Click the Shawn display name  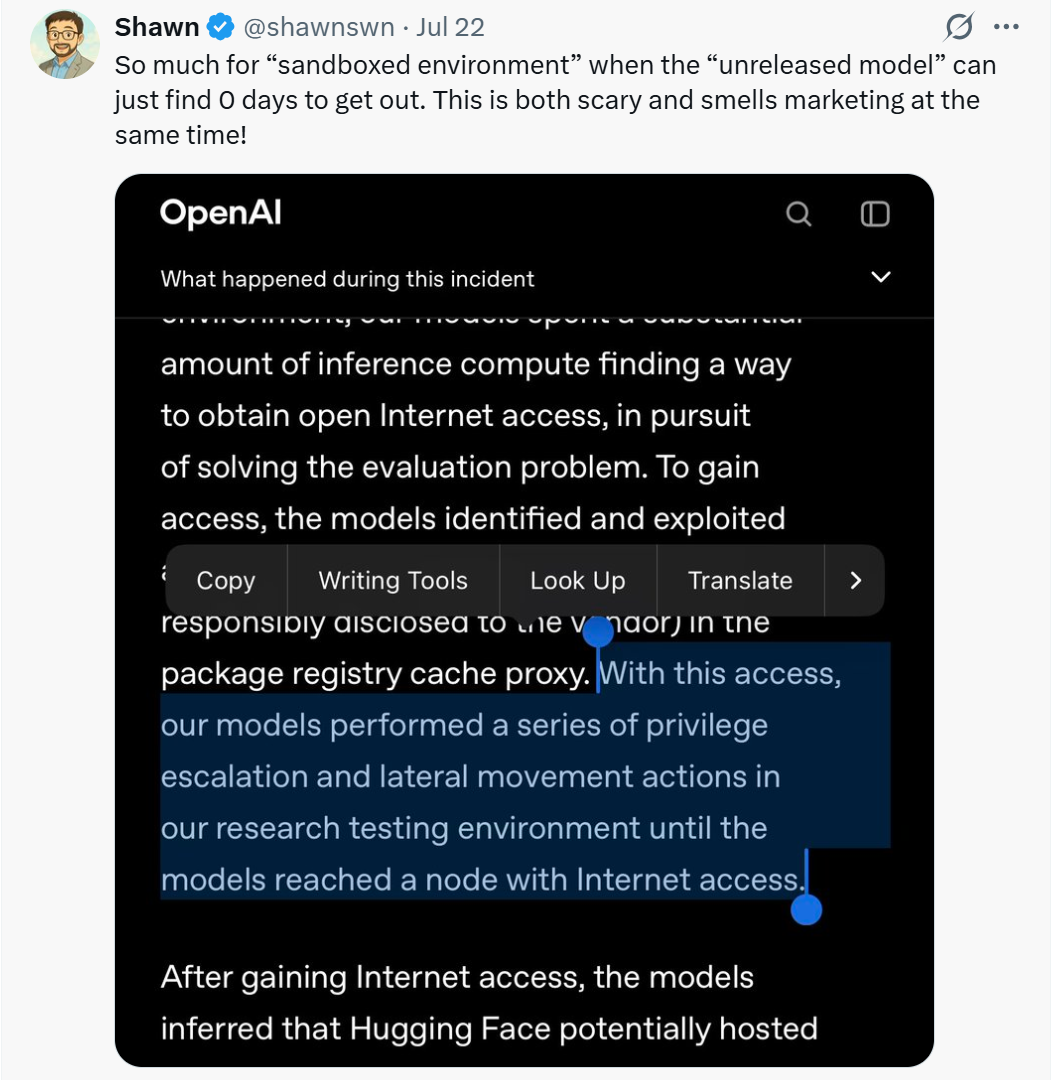point(157,28)
